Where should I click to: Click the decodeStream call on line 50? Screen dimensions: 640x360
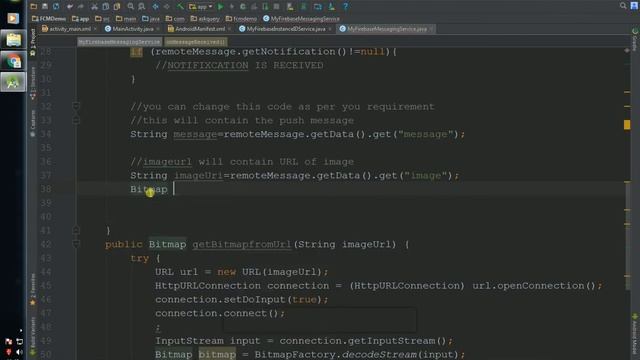tap(380, 354)
